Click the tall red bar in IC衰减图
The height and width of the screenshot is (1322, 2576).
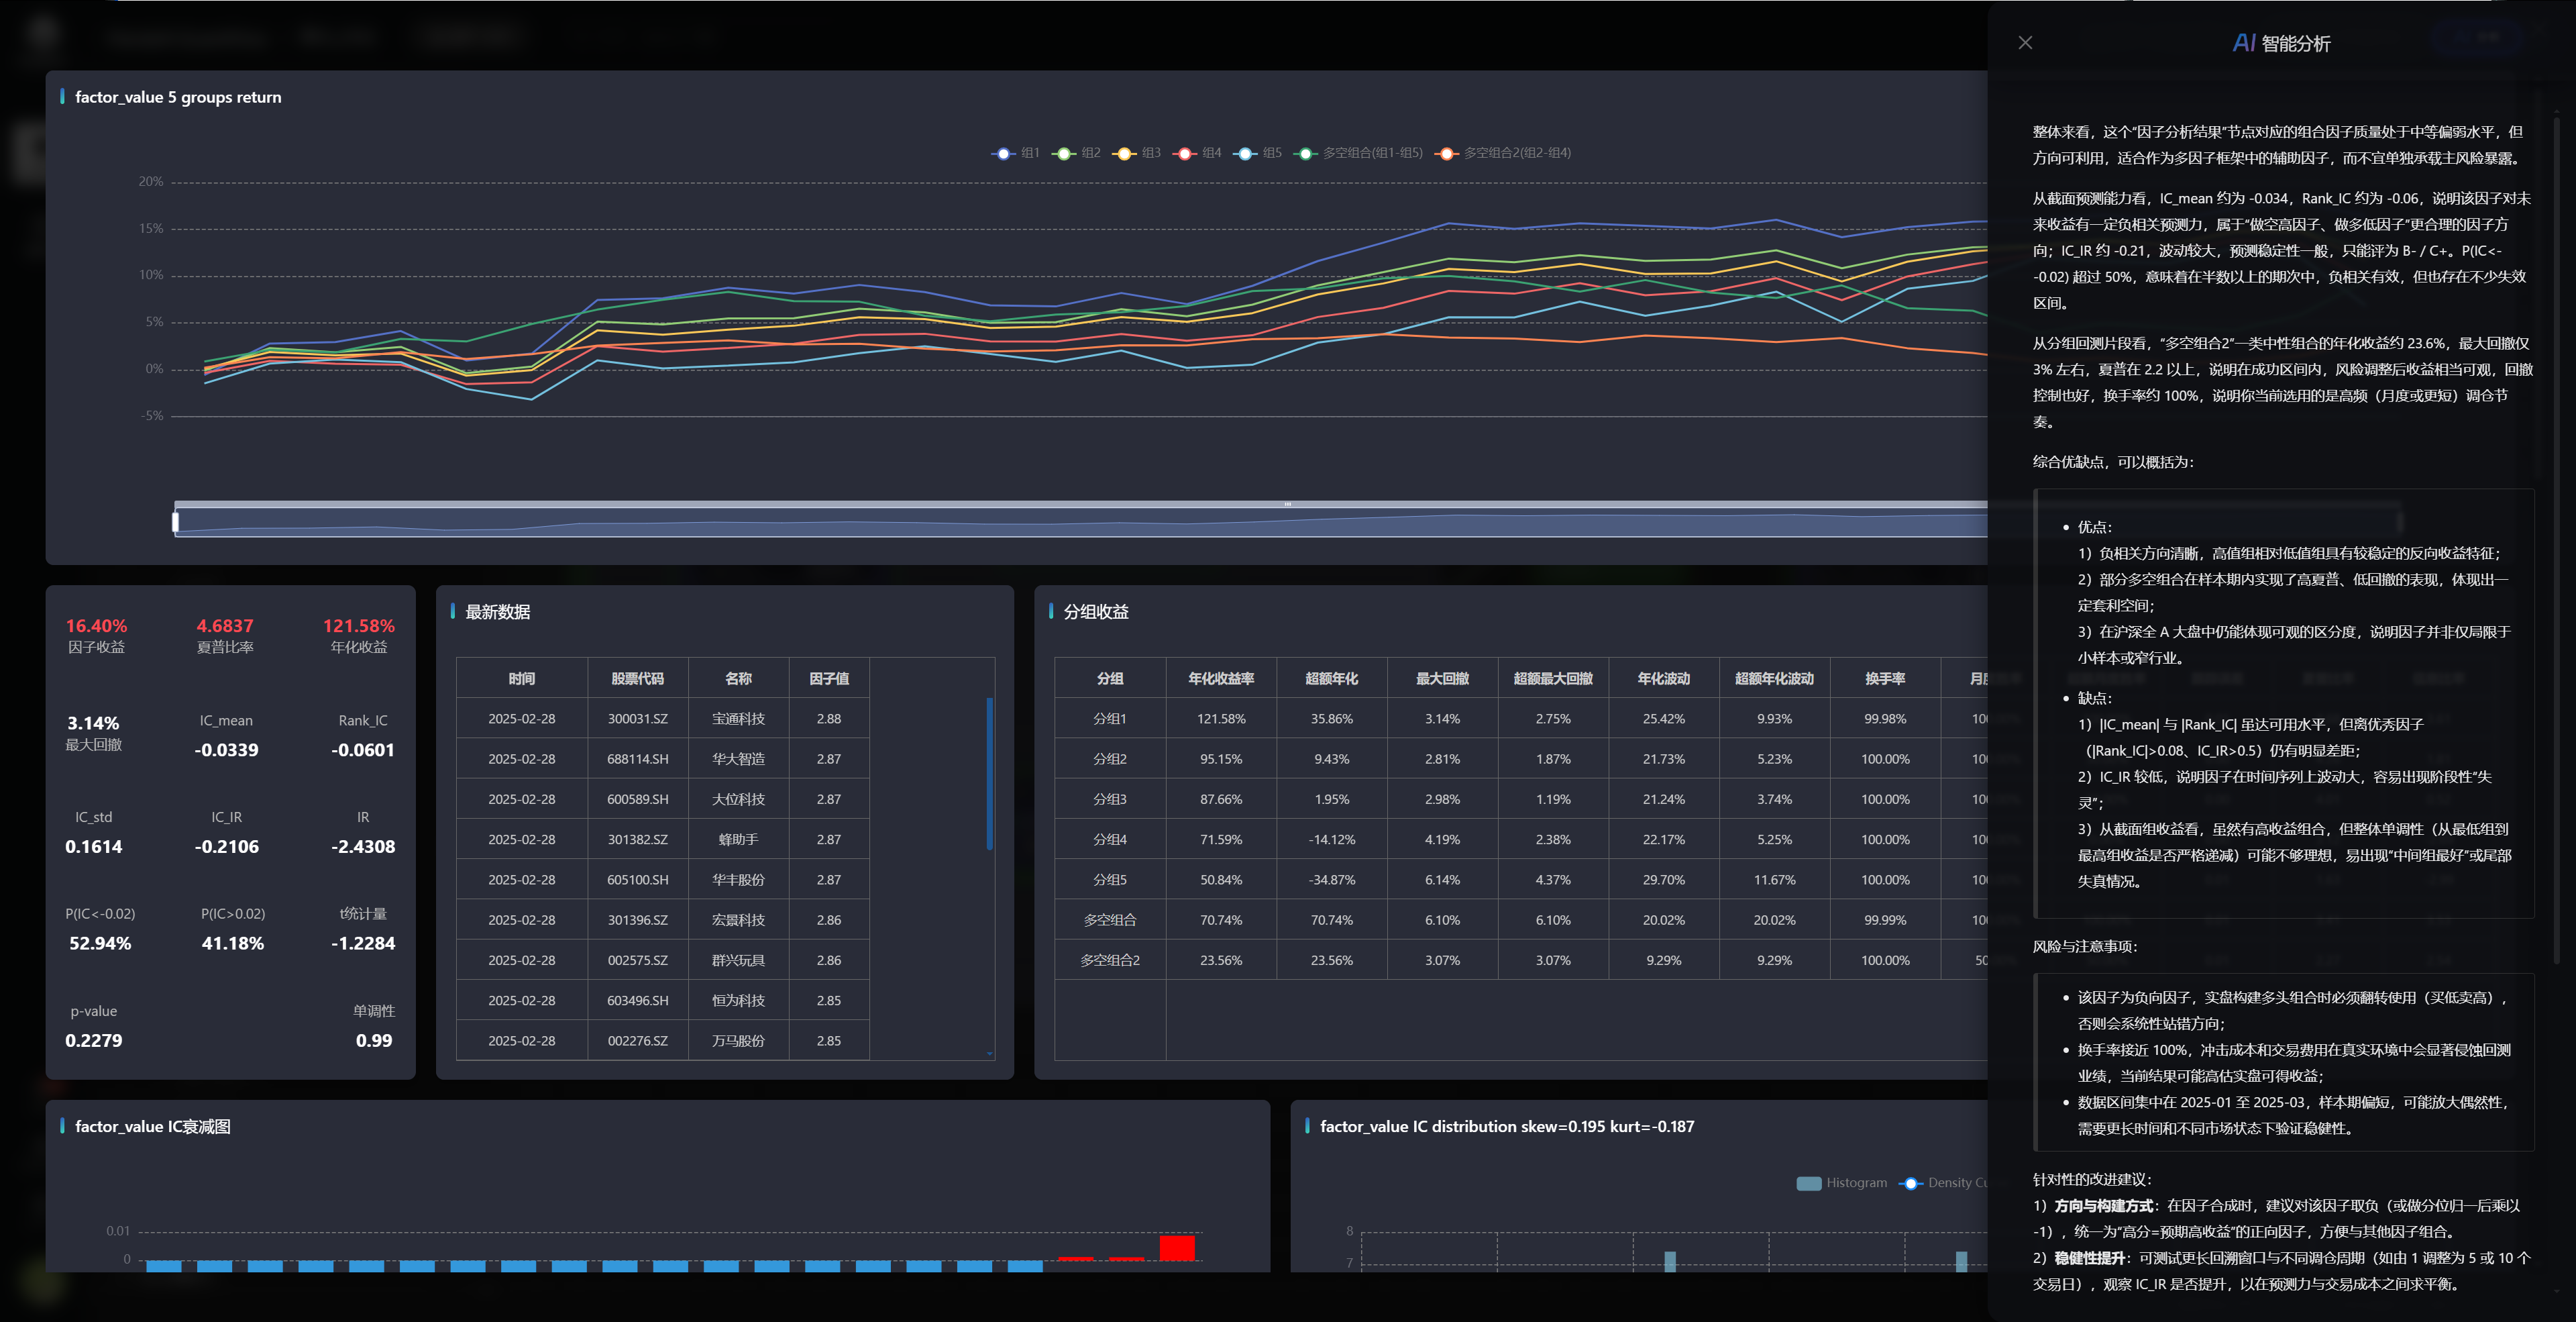1177,1248
